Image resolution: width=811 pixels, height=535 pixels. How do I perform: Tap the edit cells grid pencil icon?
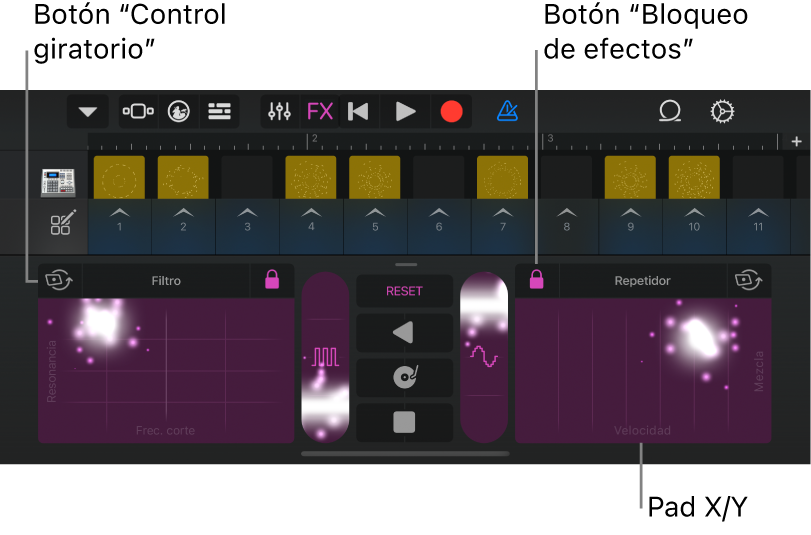click(x=63, y=222)
